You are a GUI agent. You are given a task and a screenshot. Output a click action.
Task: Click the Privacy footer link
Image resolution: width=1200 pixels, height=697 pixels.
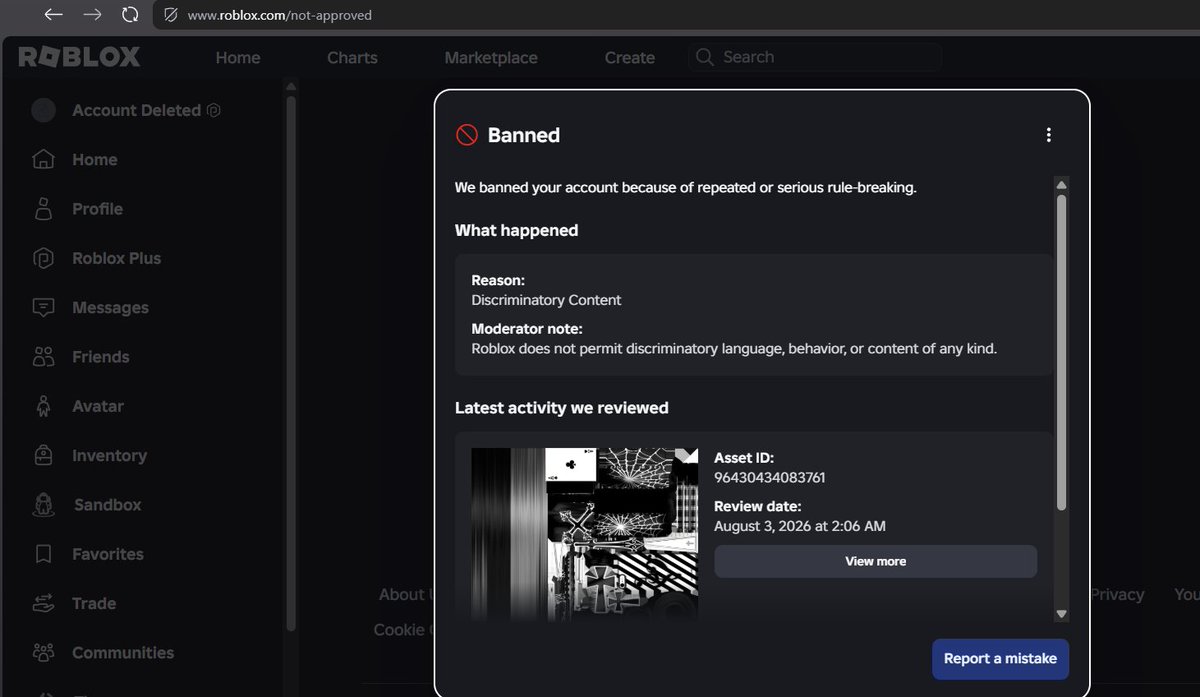[x=1117, y=594]
